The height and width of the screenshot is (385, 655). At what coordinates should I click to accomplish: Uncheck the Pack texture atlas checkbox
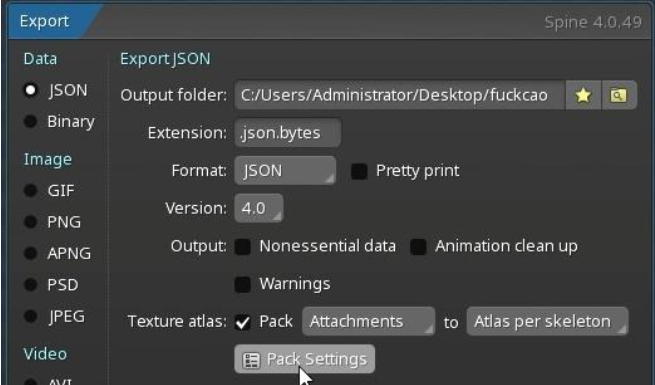243,322
